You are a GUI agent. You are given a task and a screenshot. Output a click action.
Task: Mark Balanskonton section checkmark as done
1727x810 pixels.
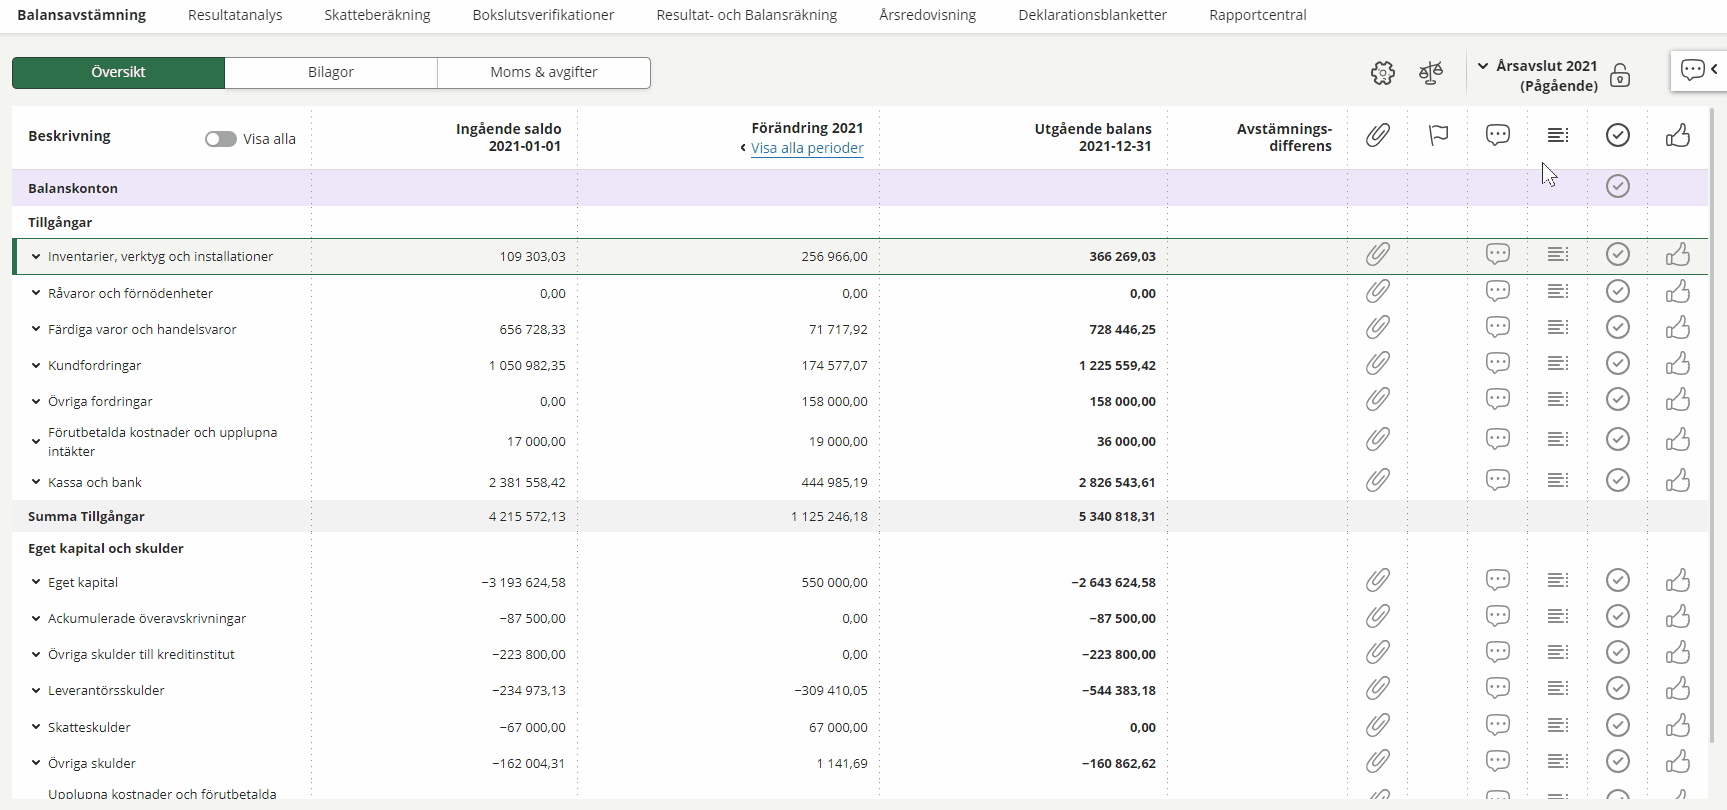tap(1617, 187)
